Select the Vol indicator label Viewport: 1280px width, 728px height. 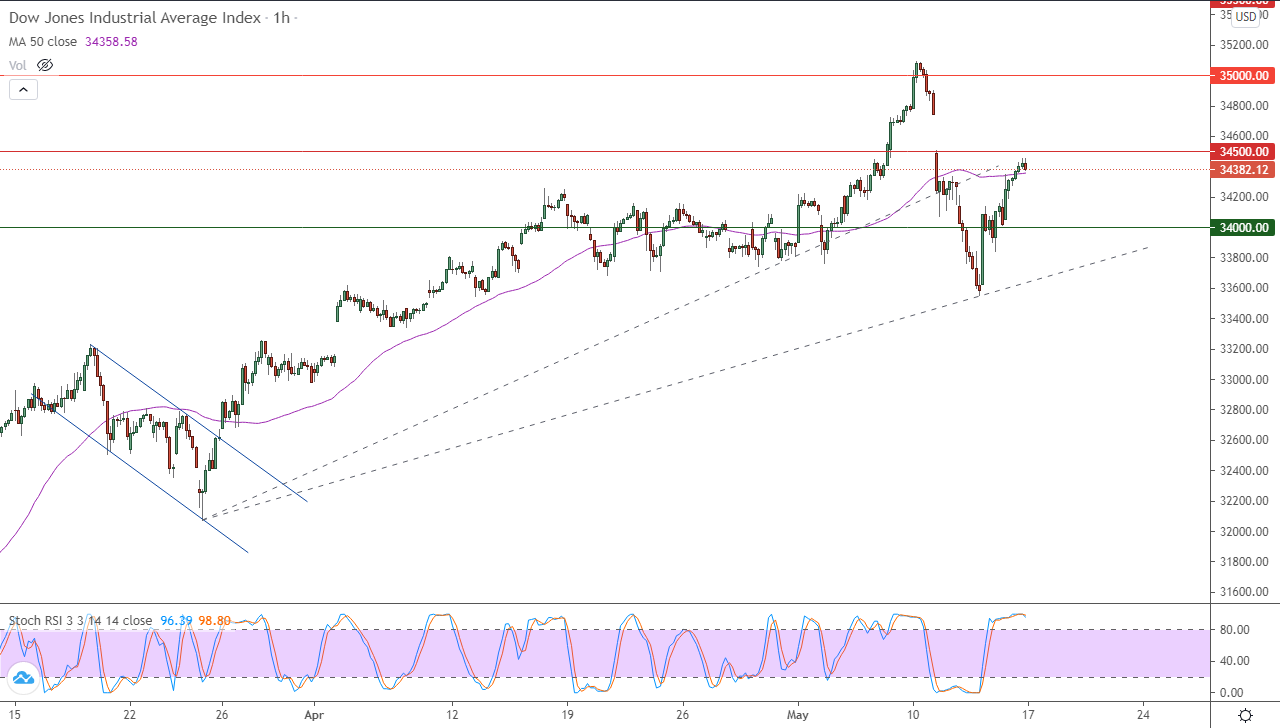[18, 65]
